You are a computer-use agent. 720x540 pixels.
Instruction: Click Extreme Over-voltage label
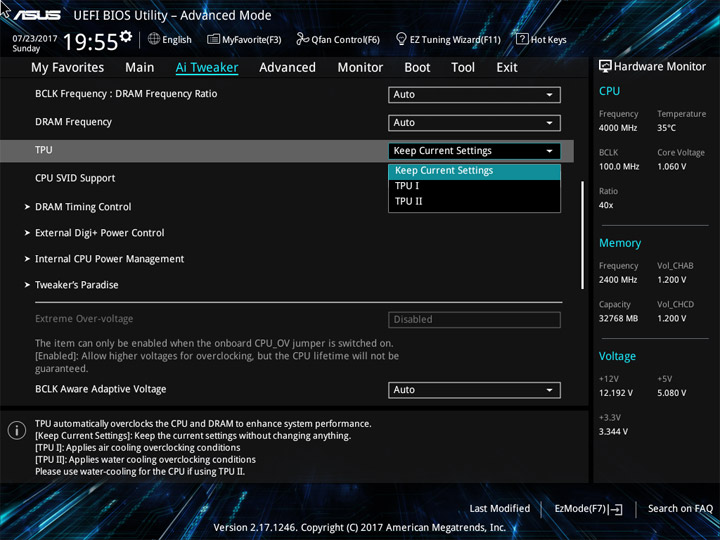[x=84, y=319]
